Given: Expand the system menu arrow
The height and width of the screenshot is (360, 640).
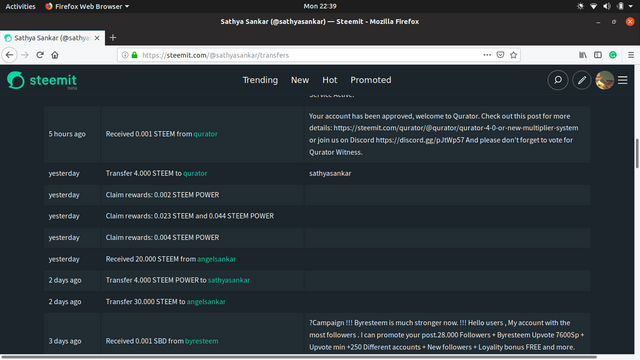Looking at the screenshot, I should [631, 7].
